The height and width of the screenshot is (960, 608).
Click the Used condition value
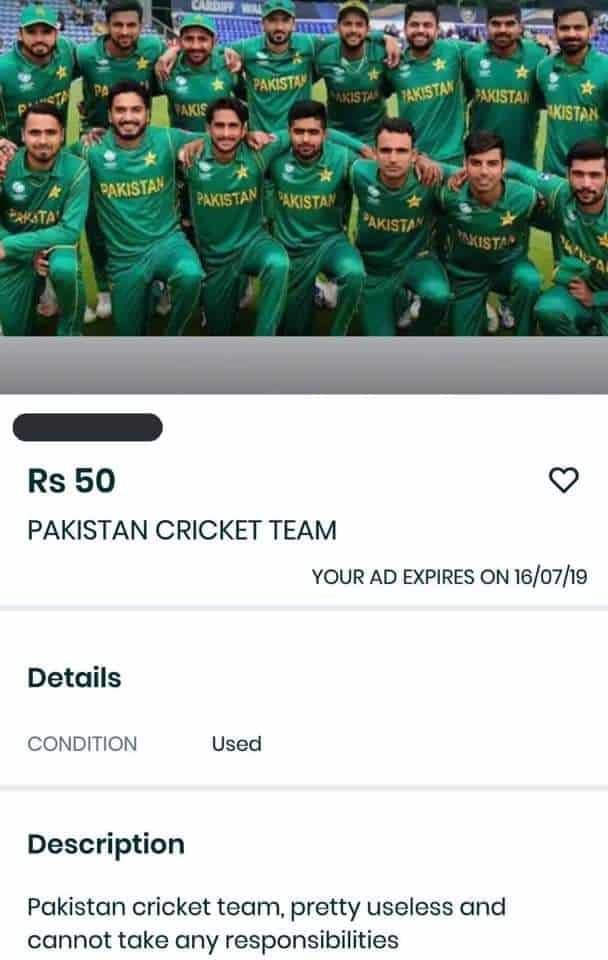[236, 744]
